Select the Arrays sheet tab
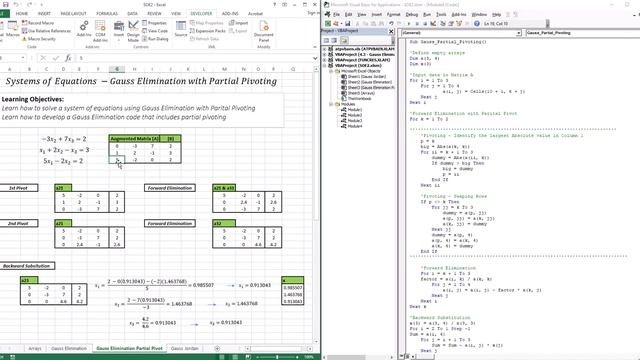640x360 pixels. (x=35, y=349)
